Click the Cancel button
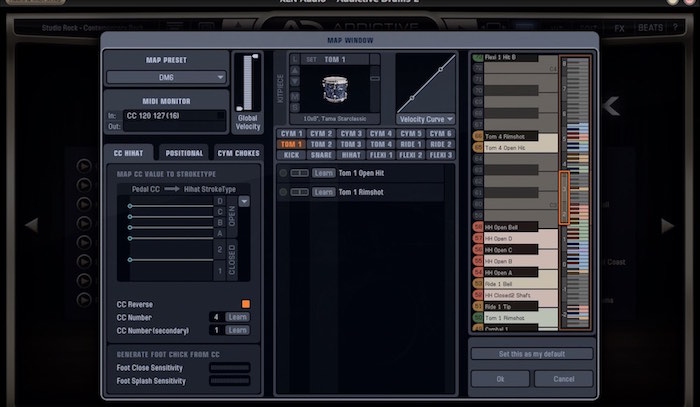The width and height of the screenshot is (700, 407). click(x=564, y=379)
